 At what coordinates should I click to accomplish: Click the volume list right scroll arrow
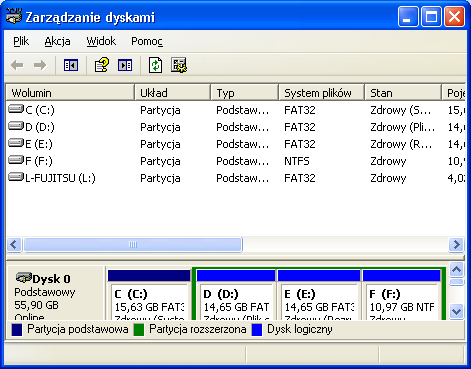pos(456,245)
